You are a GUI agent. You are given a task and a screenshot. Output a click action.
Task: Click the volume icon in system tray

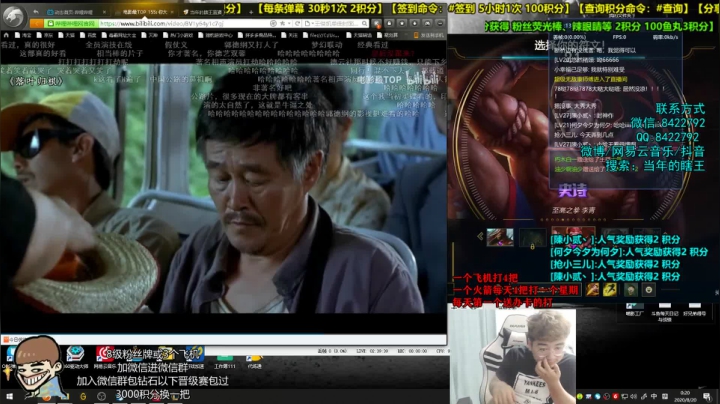[634, 396]
